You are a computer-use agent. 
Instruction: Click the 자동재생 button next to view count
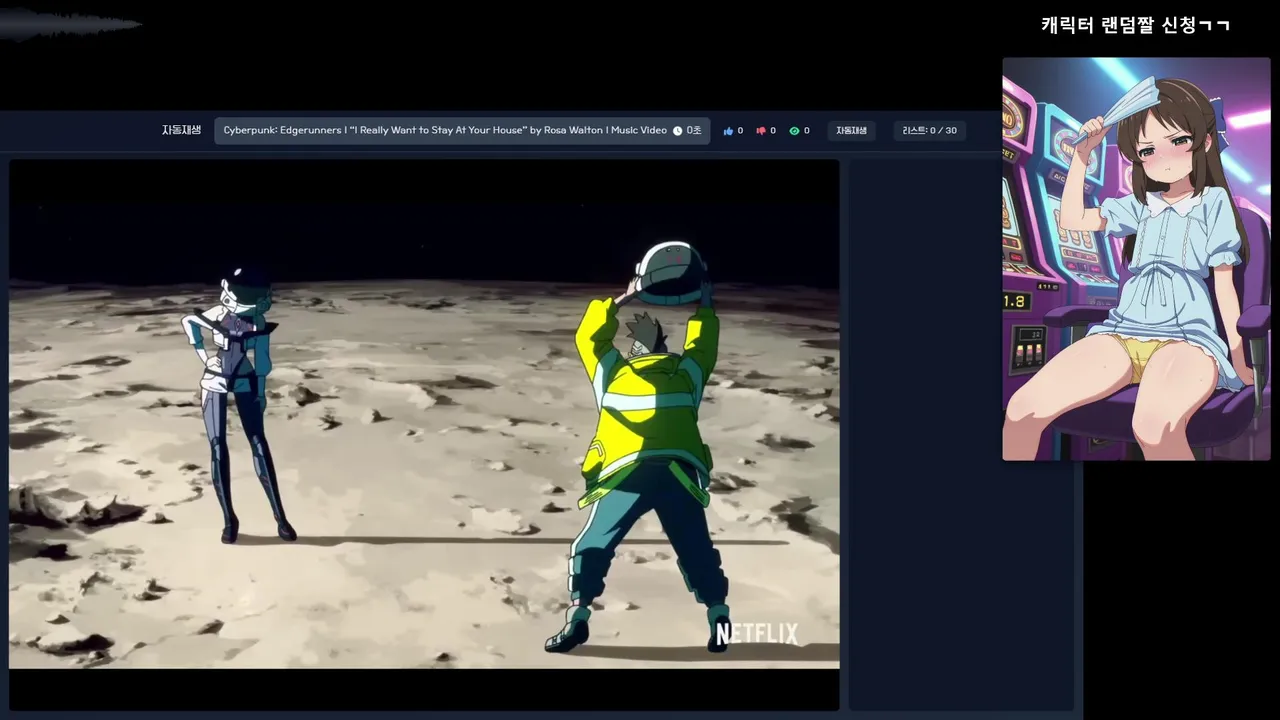point(852,131)
